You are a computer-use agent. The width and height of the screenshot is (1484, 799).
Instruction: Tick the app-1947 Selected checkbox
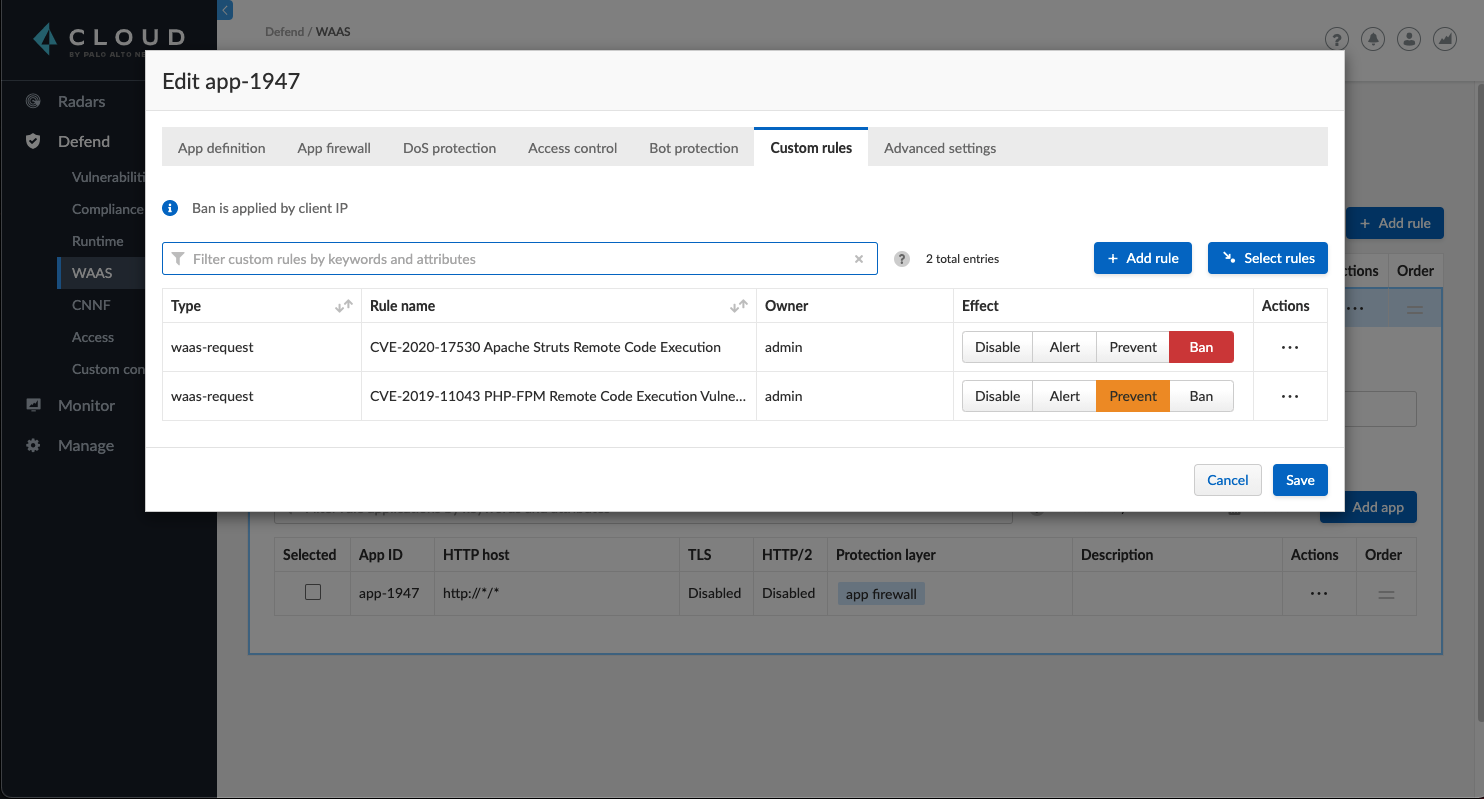(x=313, y=592)
